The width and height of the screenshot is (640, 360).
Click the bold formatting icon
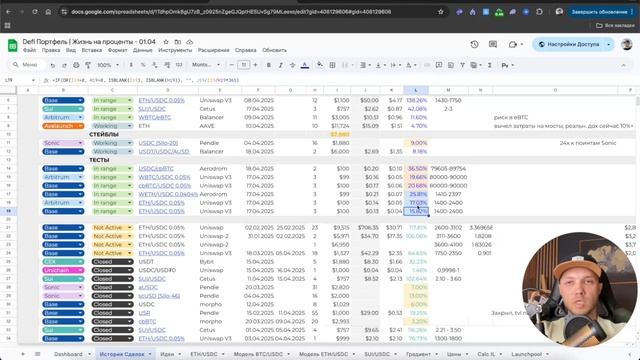(x=269, y=65)
